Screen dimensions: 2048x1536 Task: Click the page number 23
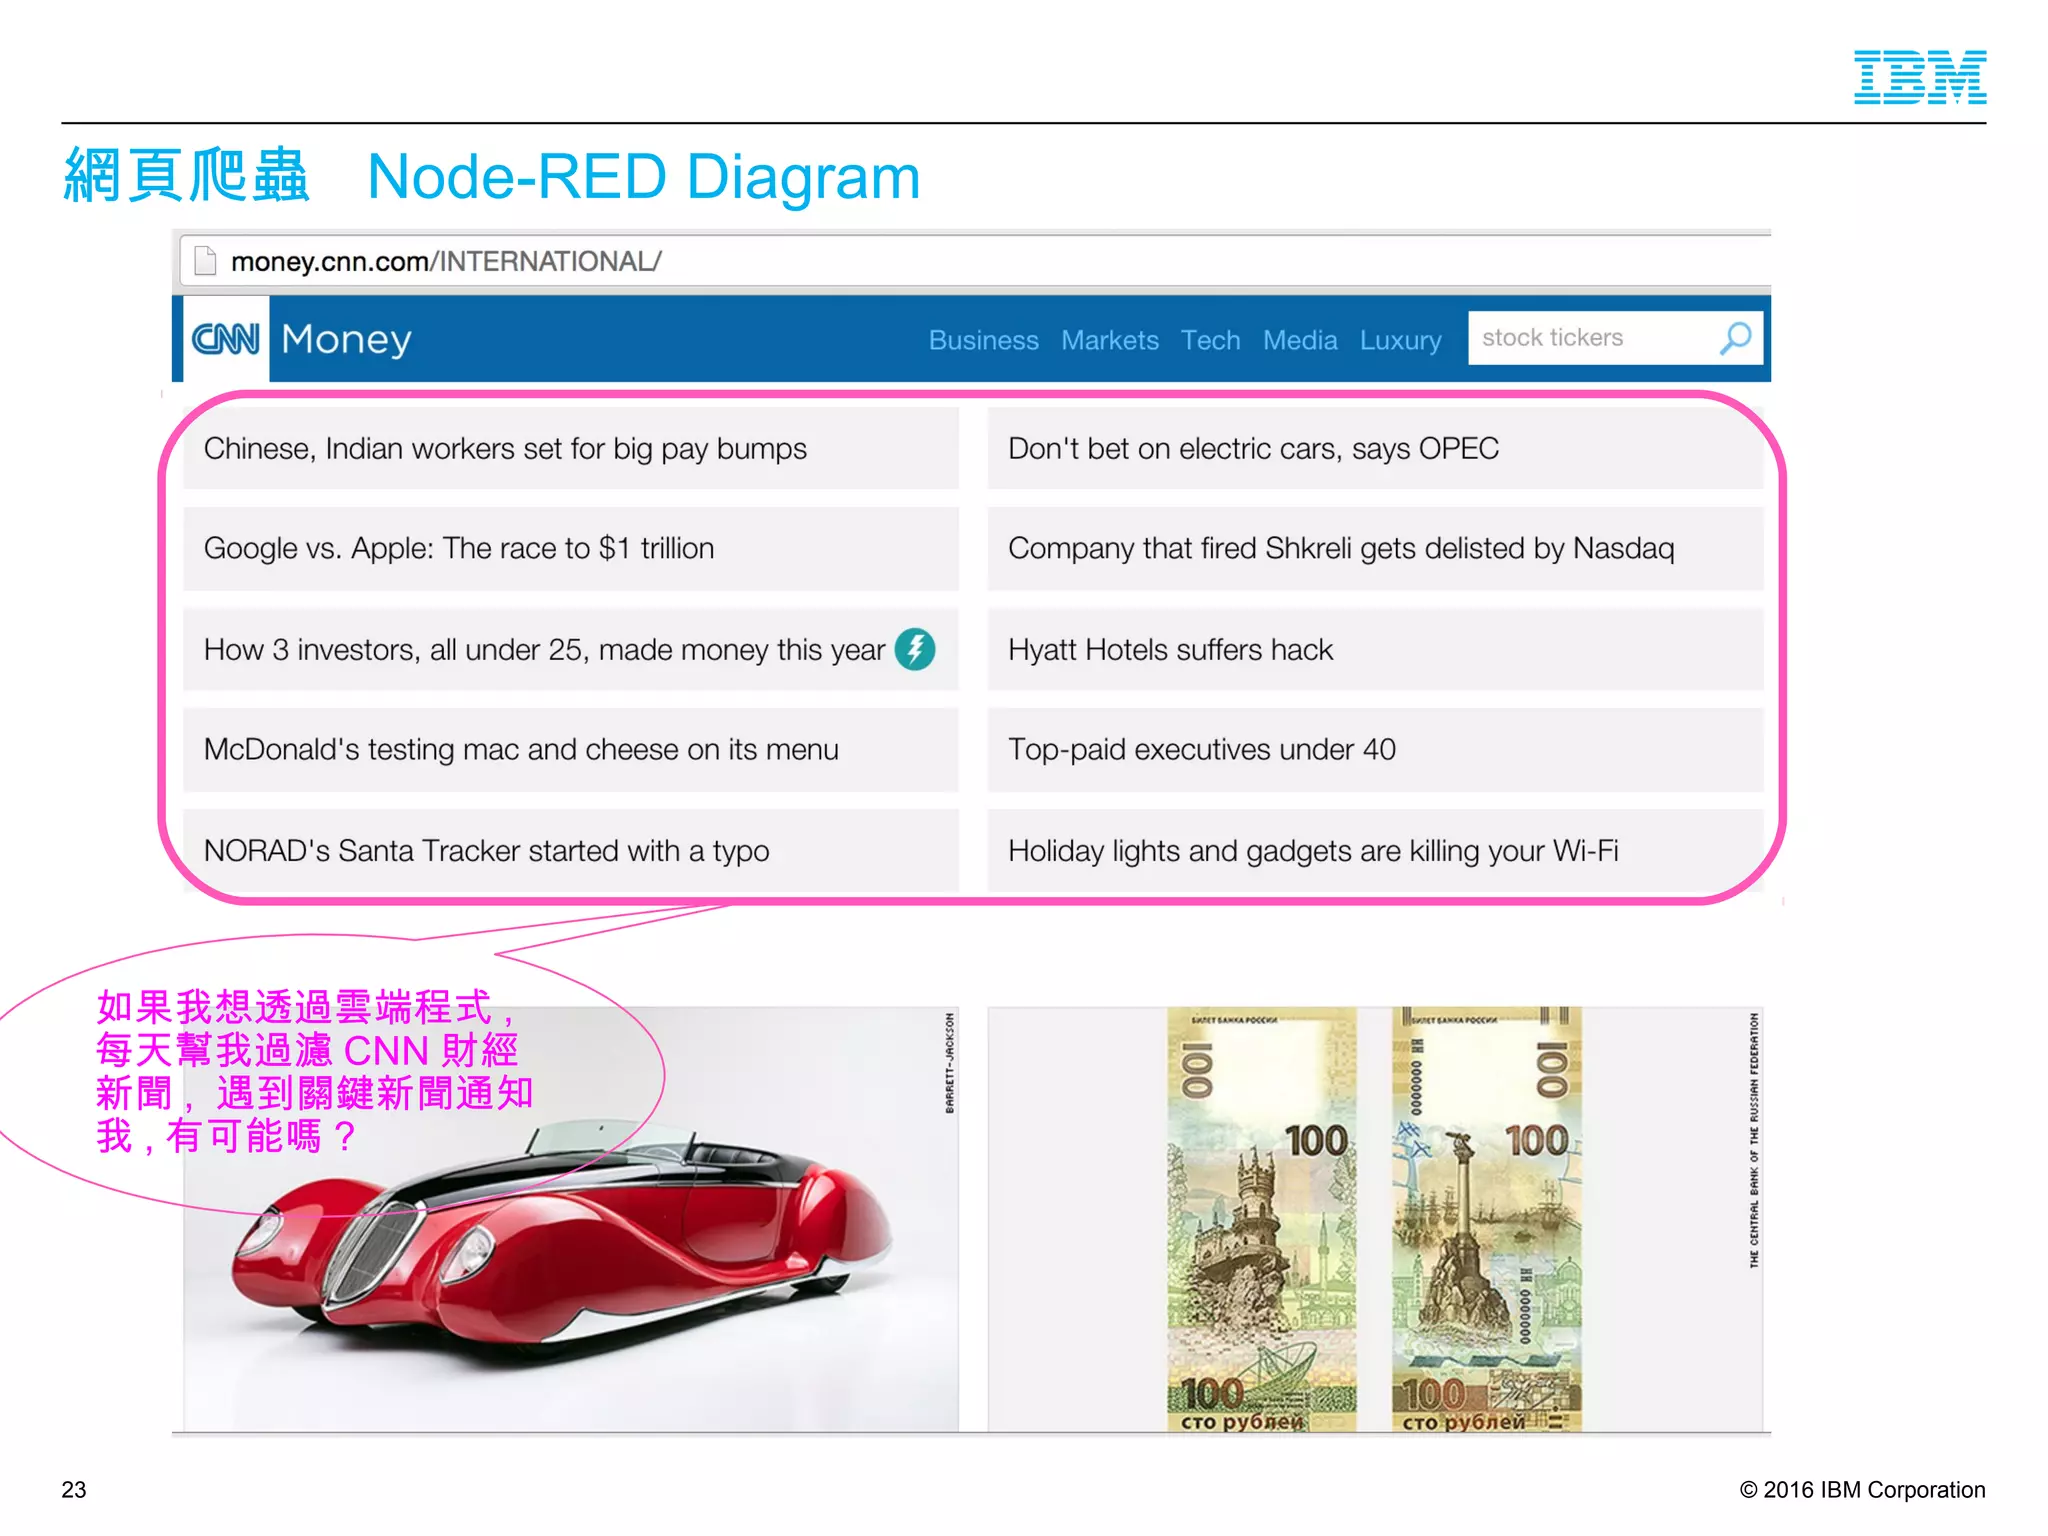(74, 1489)
